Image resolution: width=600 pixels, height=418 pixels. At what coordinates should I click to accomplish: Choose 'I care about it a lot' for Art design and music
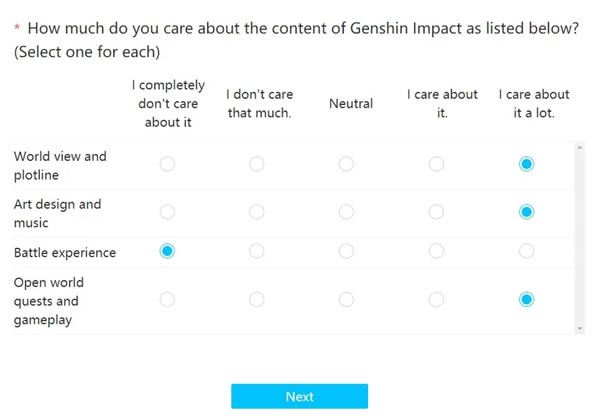(x=526, y=212)
